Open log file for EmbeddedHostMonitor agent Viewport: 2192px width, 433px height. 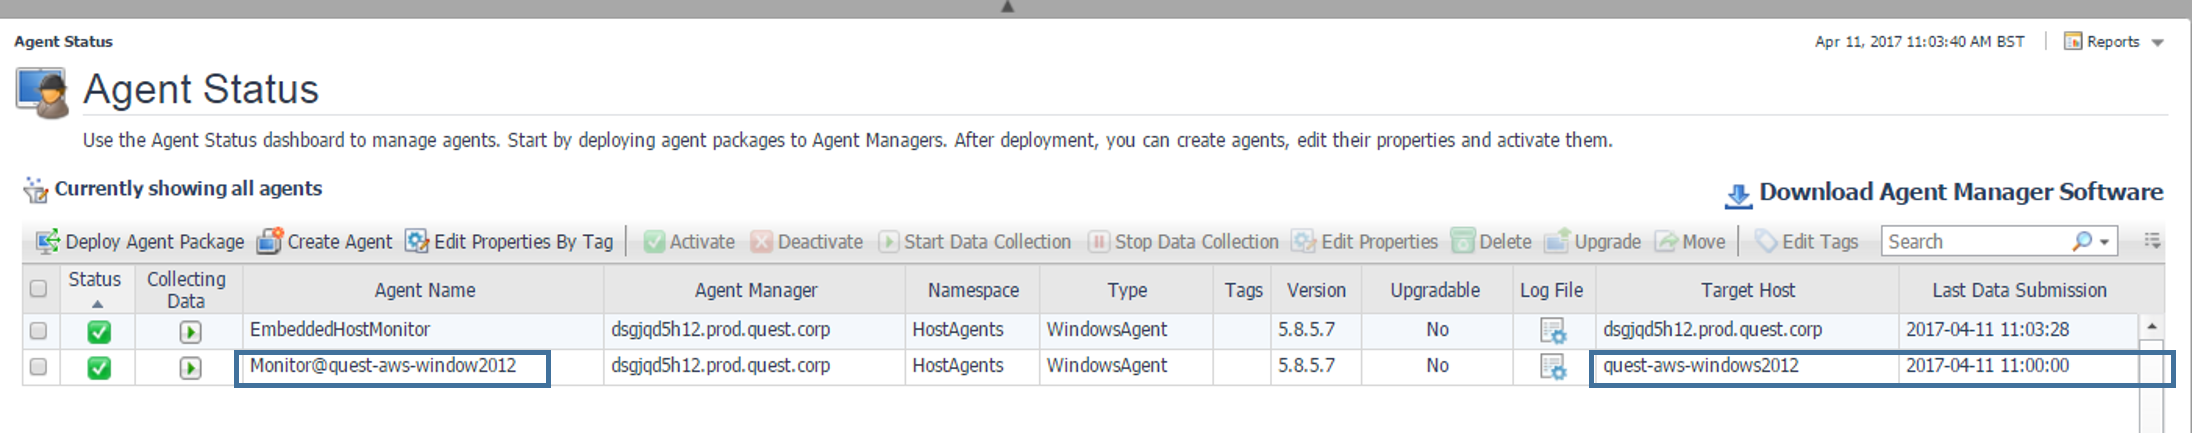(x=1552, y=330)
